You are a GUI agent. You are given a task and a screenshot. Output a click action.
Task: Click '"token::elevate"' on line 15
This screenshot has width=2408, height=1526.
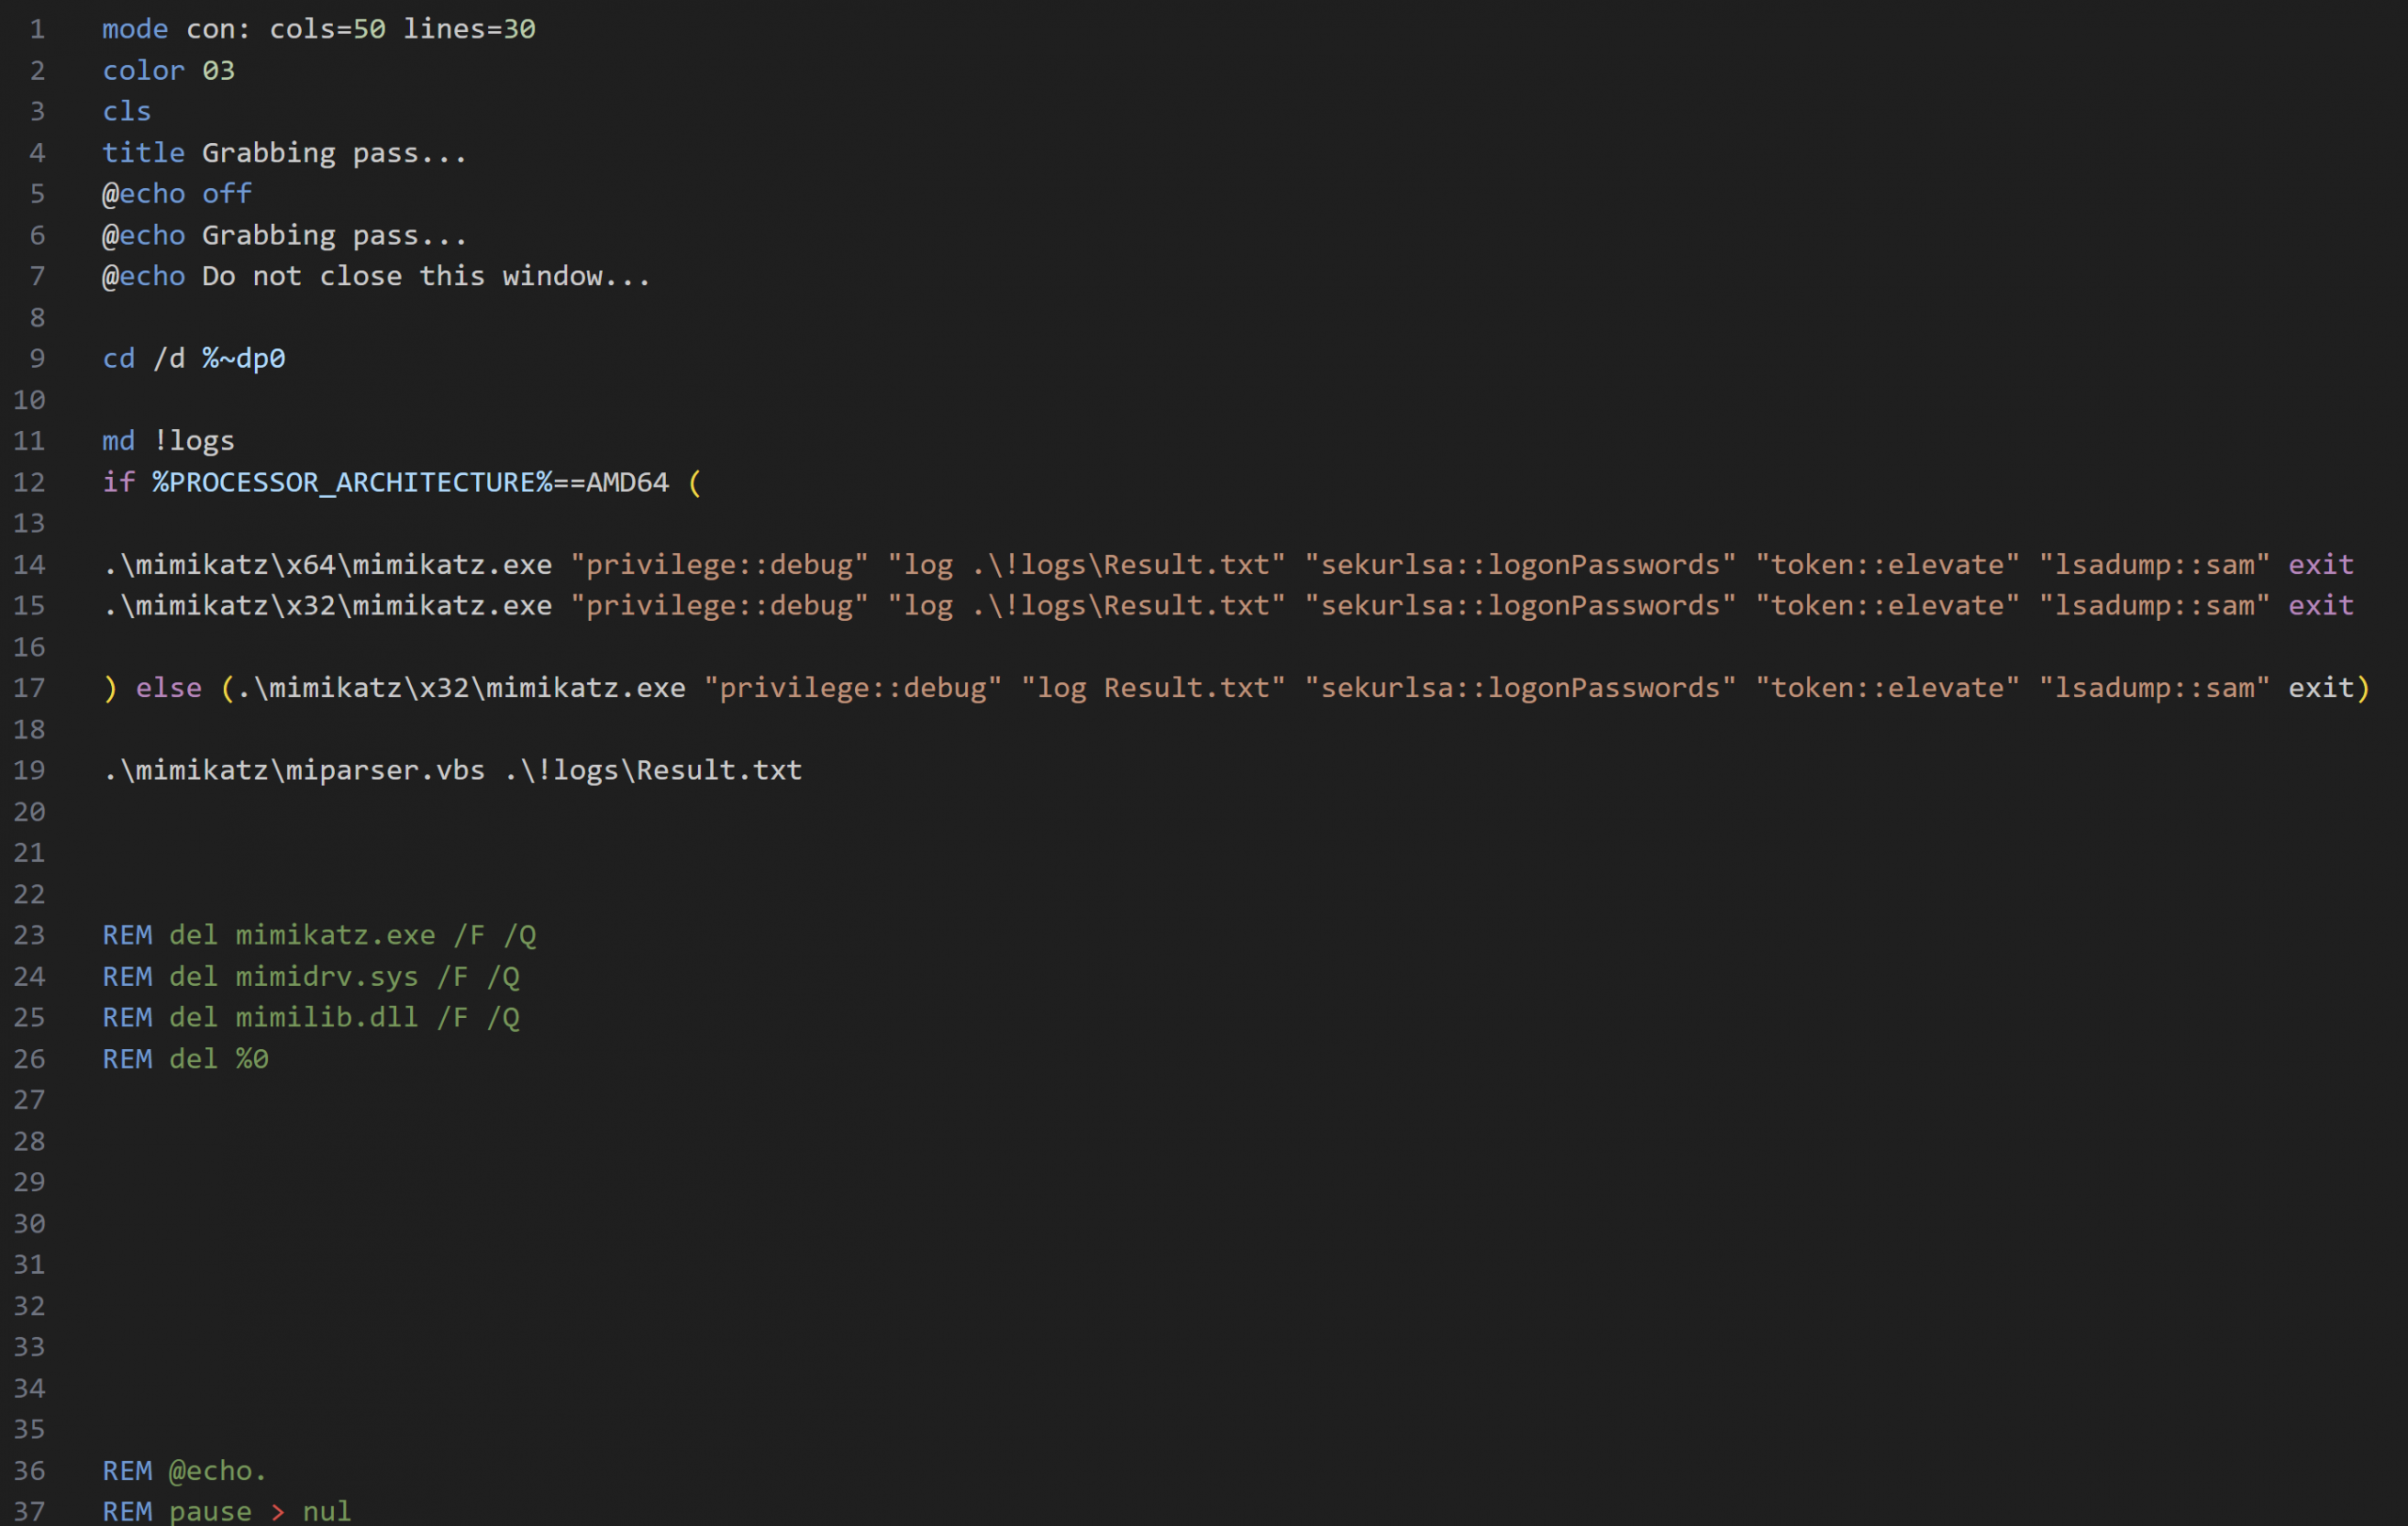click(1888, 605)
